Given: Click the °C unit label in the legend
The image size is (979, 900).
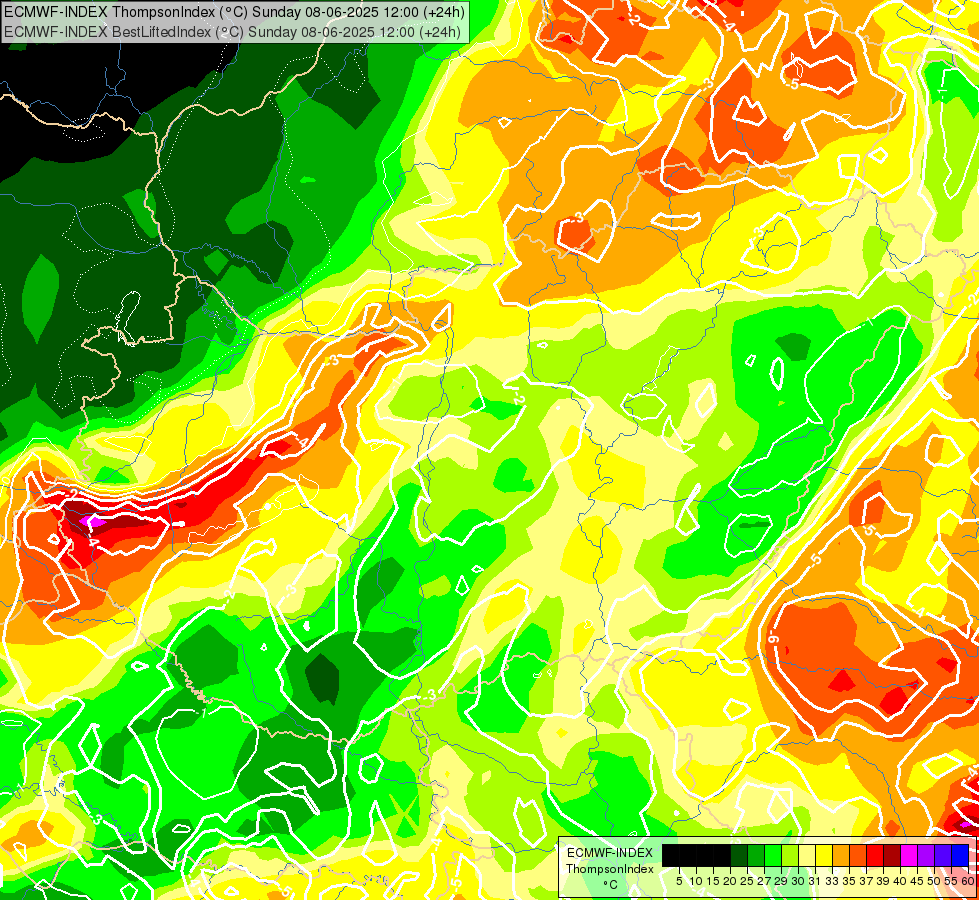Looking at the screenshot, I should pos(611,885).
